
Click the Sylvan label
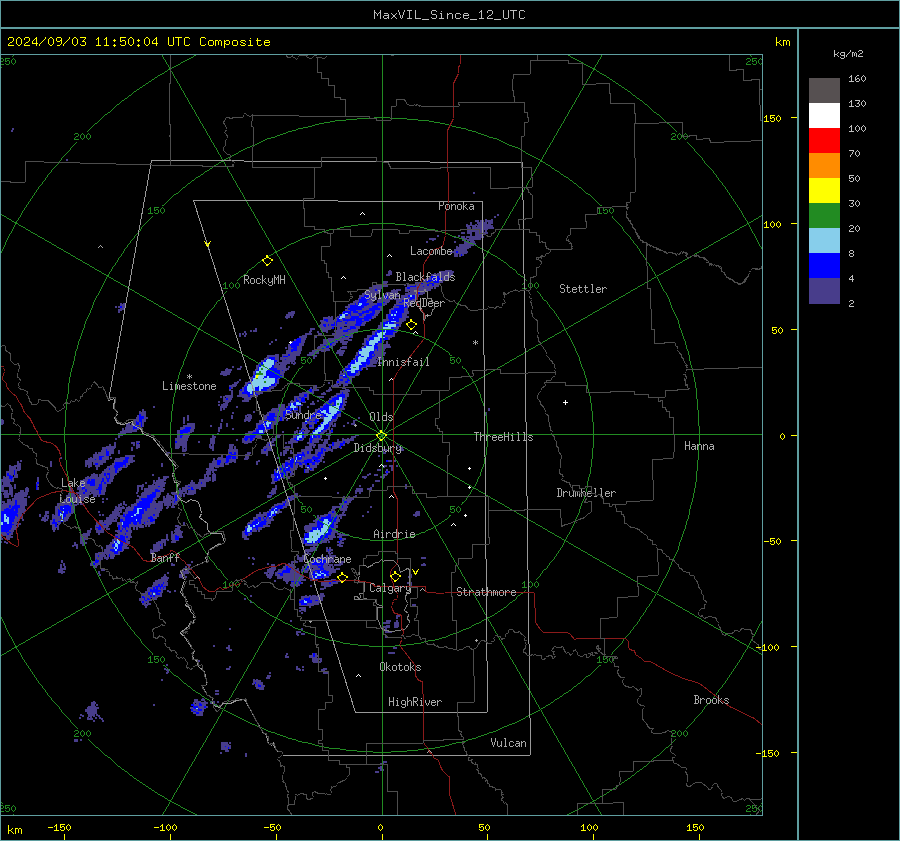(382, 295)
